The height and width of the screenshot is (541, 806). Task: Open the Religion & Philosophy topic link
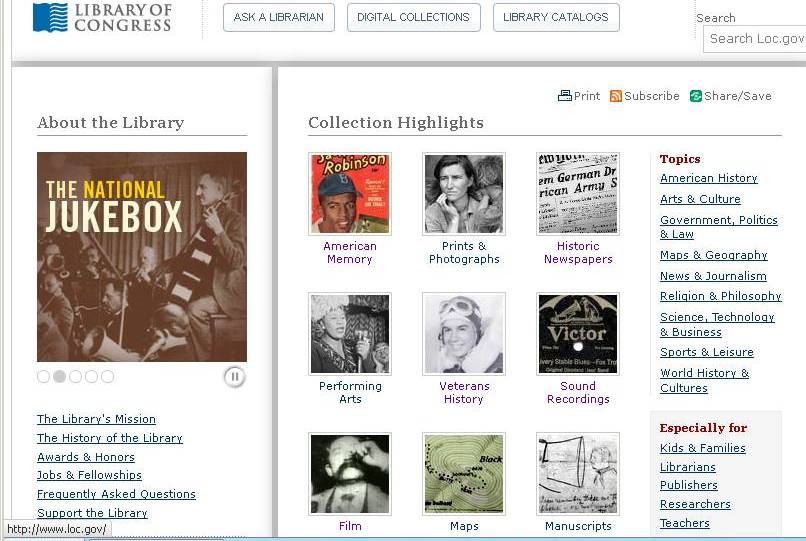coord(721,296)
